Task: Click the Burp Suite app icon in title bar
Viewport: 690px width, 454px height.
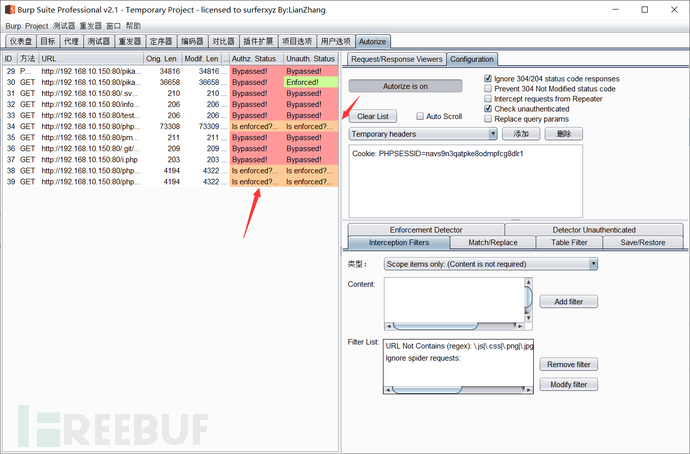Action: [9, 9]
